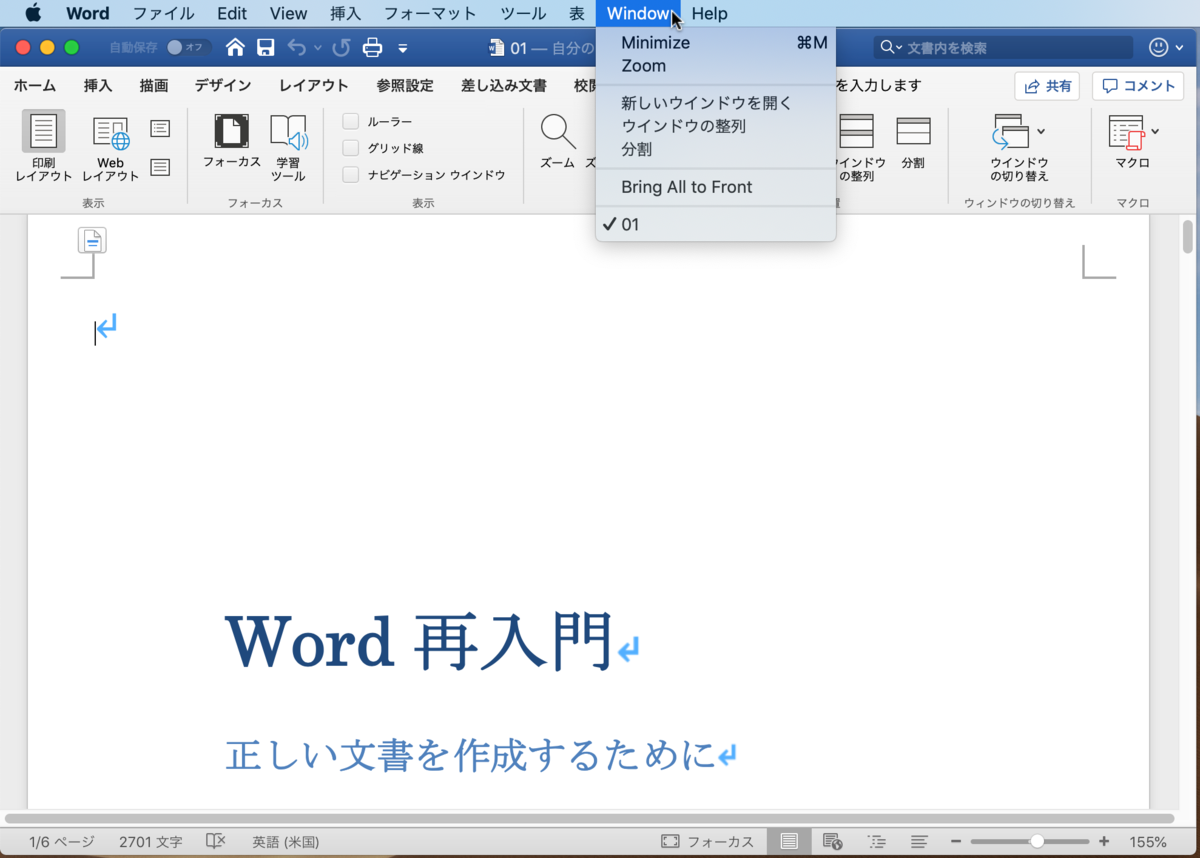The image size is (1200, 858).
Task: Open the デザイン ribbon tab
Action: pos(223,86)
